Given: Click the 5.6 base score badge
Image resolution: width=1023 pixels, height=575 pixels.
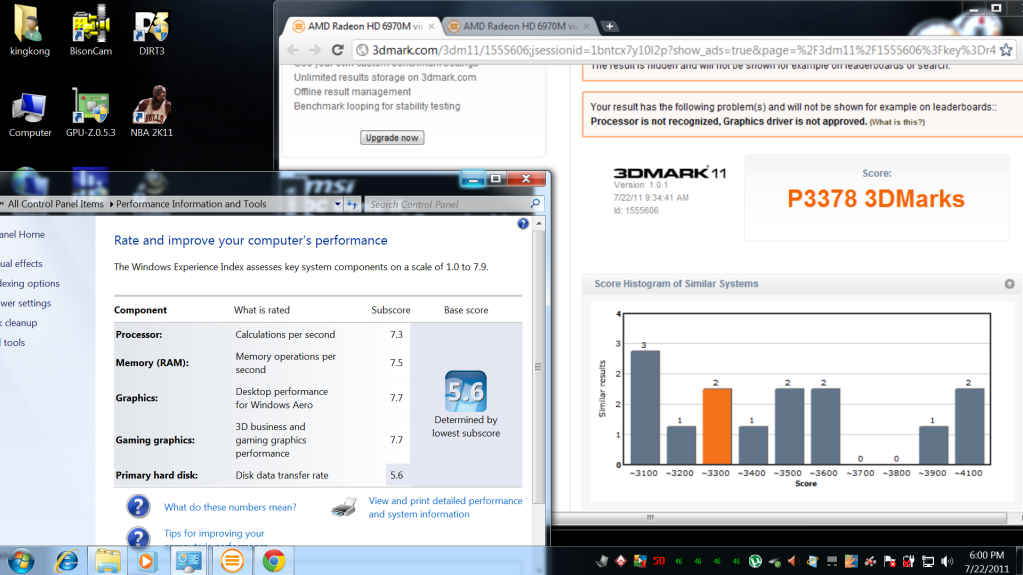Looking at the screenshot, I should click(x=466, y=391).
